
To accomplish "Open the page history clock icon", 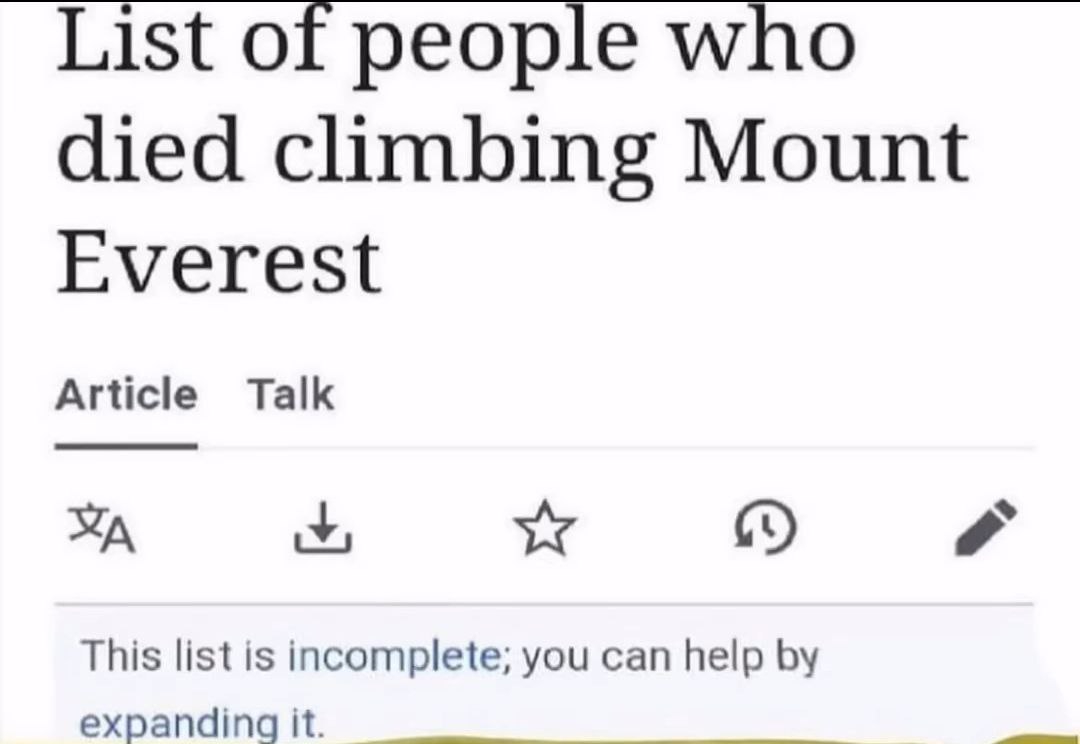I will 767,528.
